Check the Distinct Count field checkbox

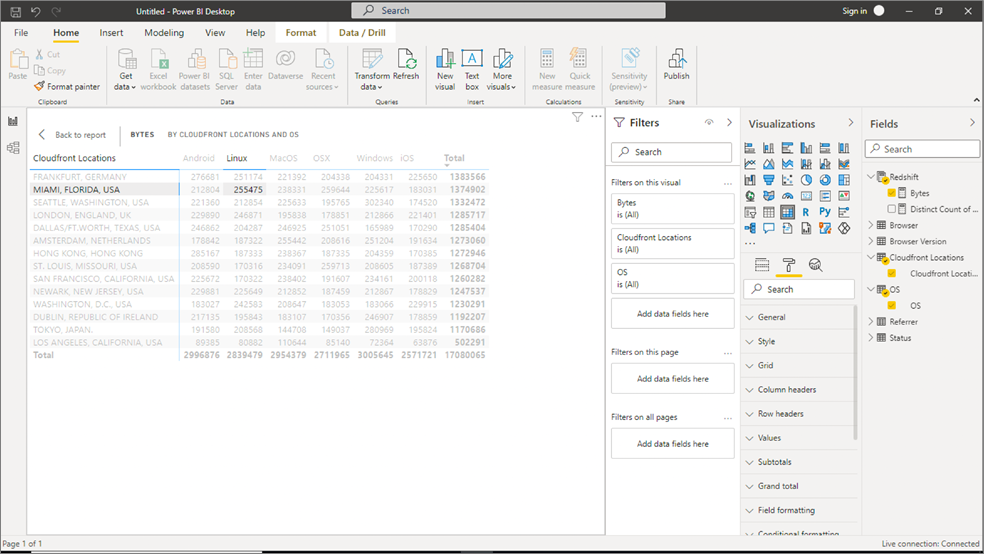coord(892,209)
